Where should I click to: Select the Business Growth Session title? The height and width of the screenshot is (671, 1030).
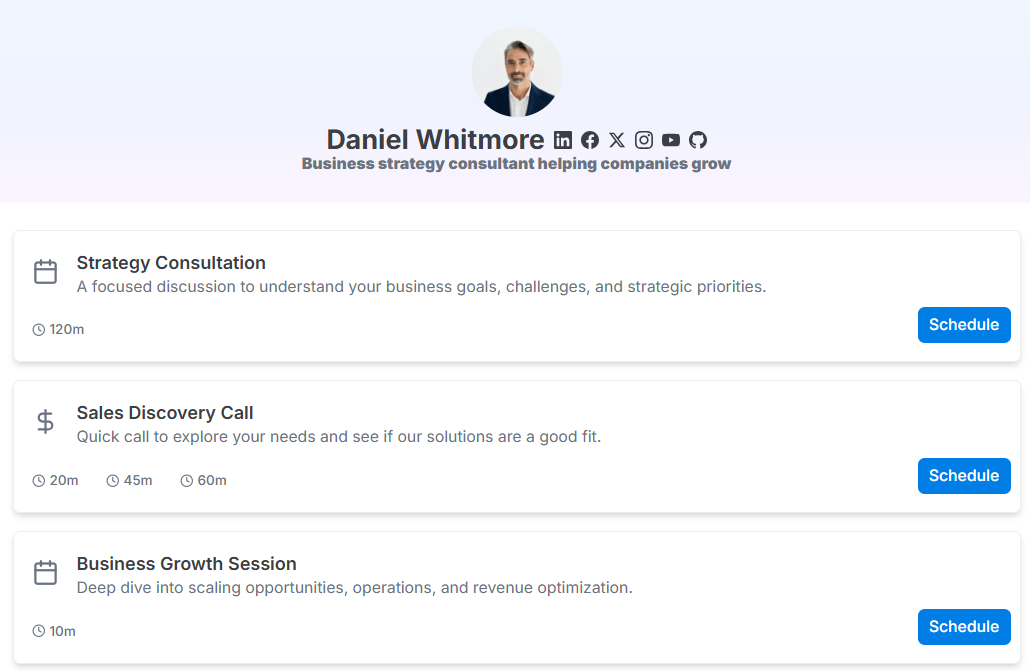pyautogui.click(x=187, y=564)
